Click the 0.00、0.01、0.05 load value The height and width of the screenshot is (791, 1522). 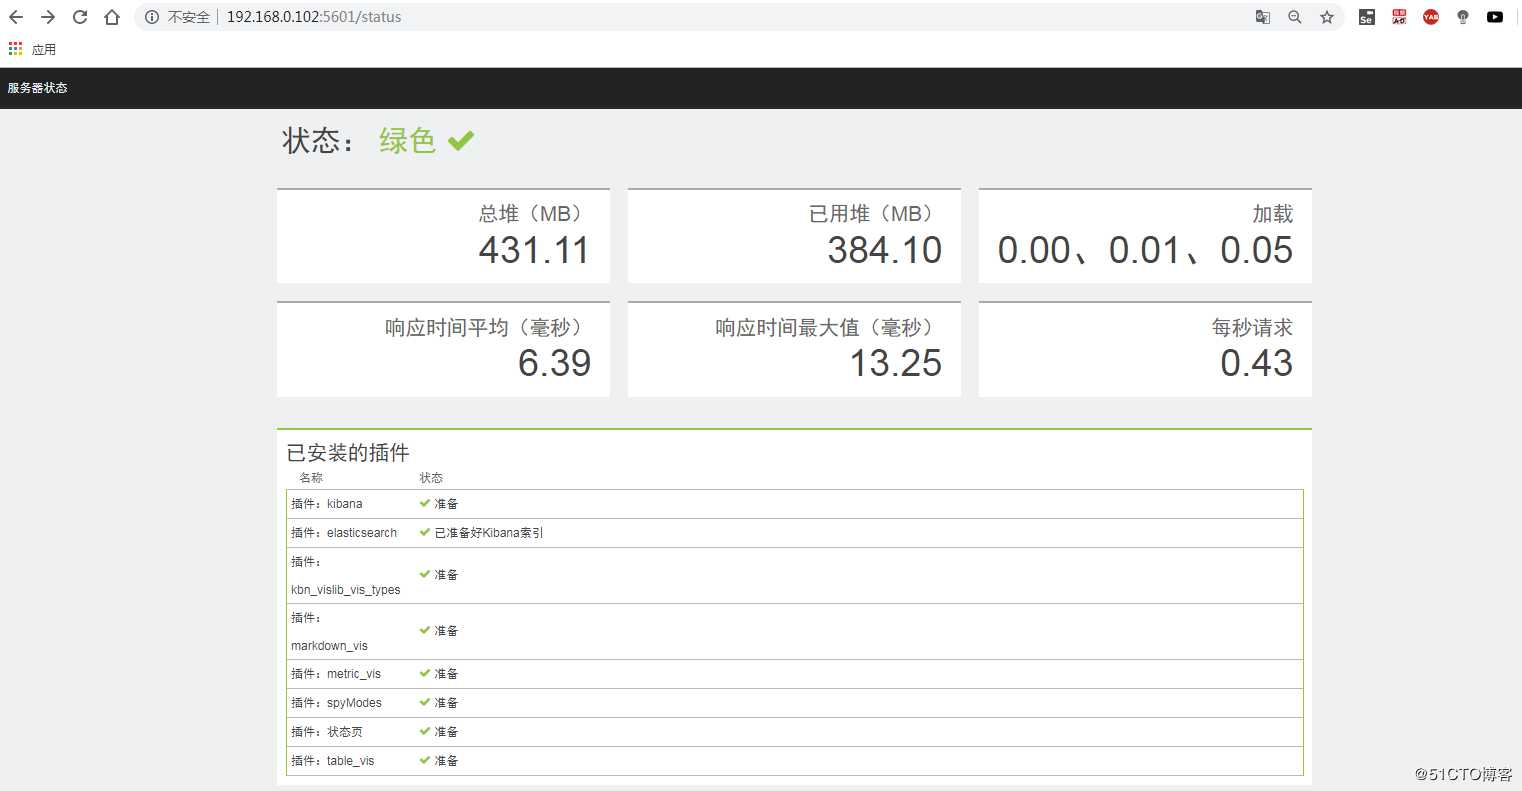1146,250
